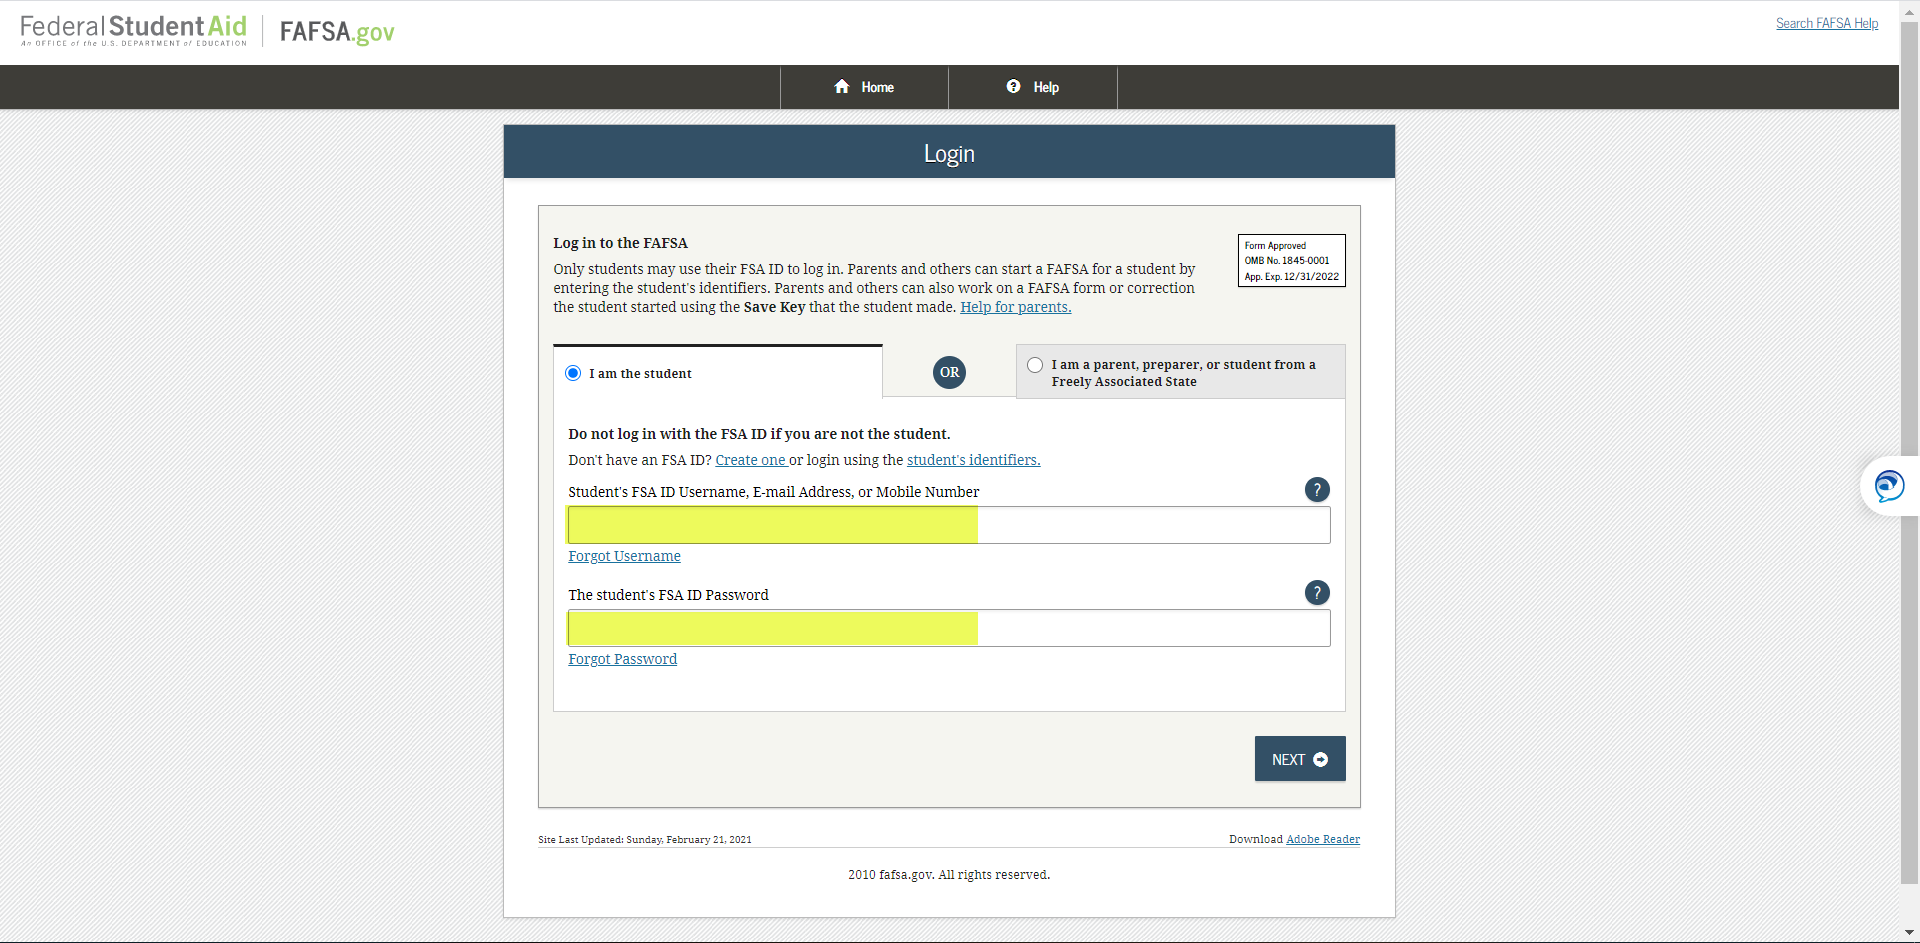Click the NEXT button
Viewport: 1920px width, 943px height.
1299,758
